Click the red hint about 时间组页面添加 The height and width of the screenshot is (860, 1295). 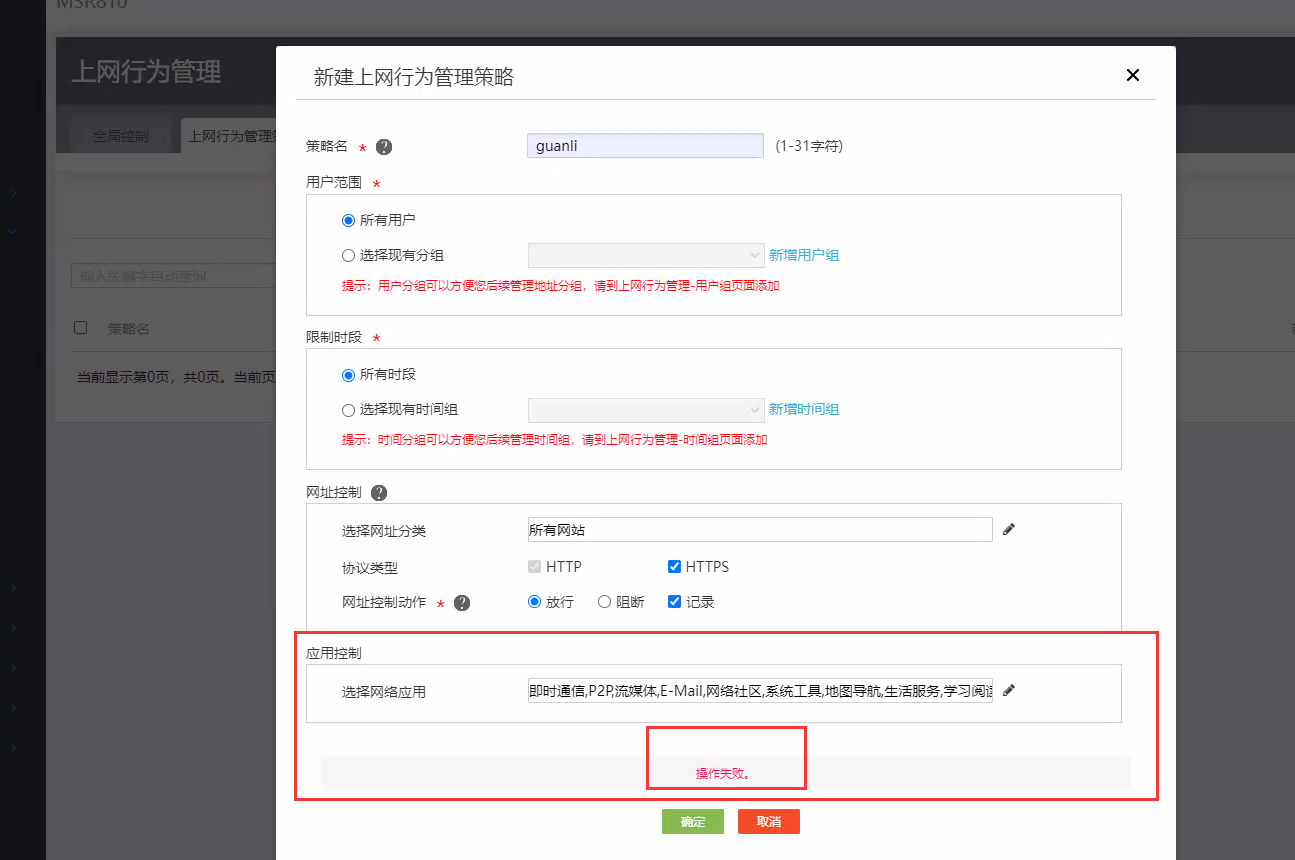point(555,440)
